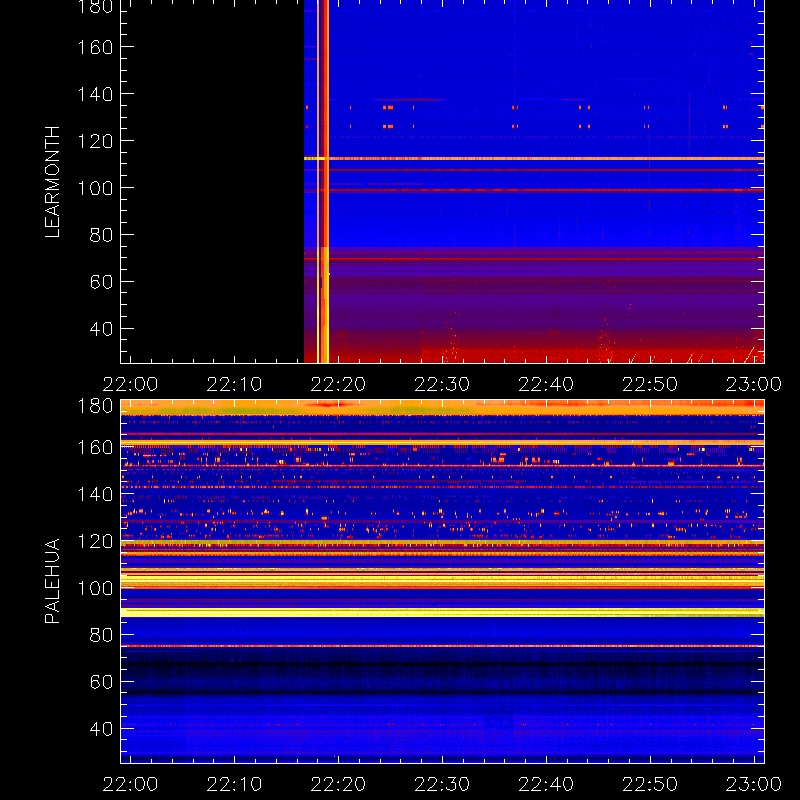Click the LEARMONTH vertical axis title

tap(53, 182)
